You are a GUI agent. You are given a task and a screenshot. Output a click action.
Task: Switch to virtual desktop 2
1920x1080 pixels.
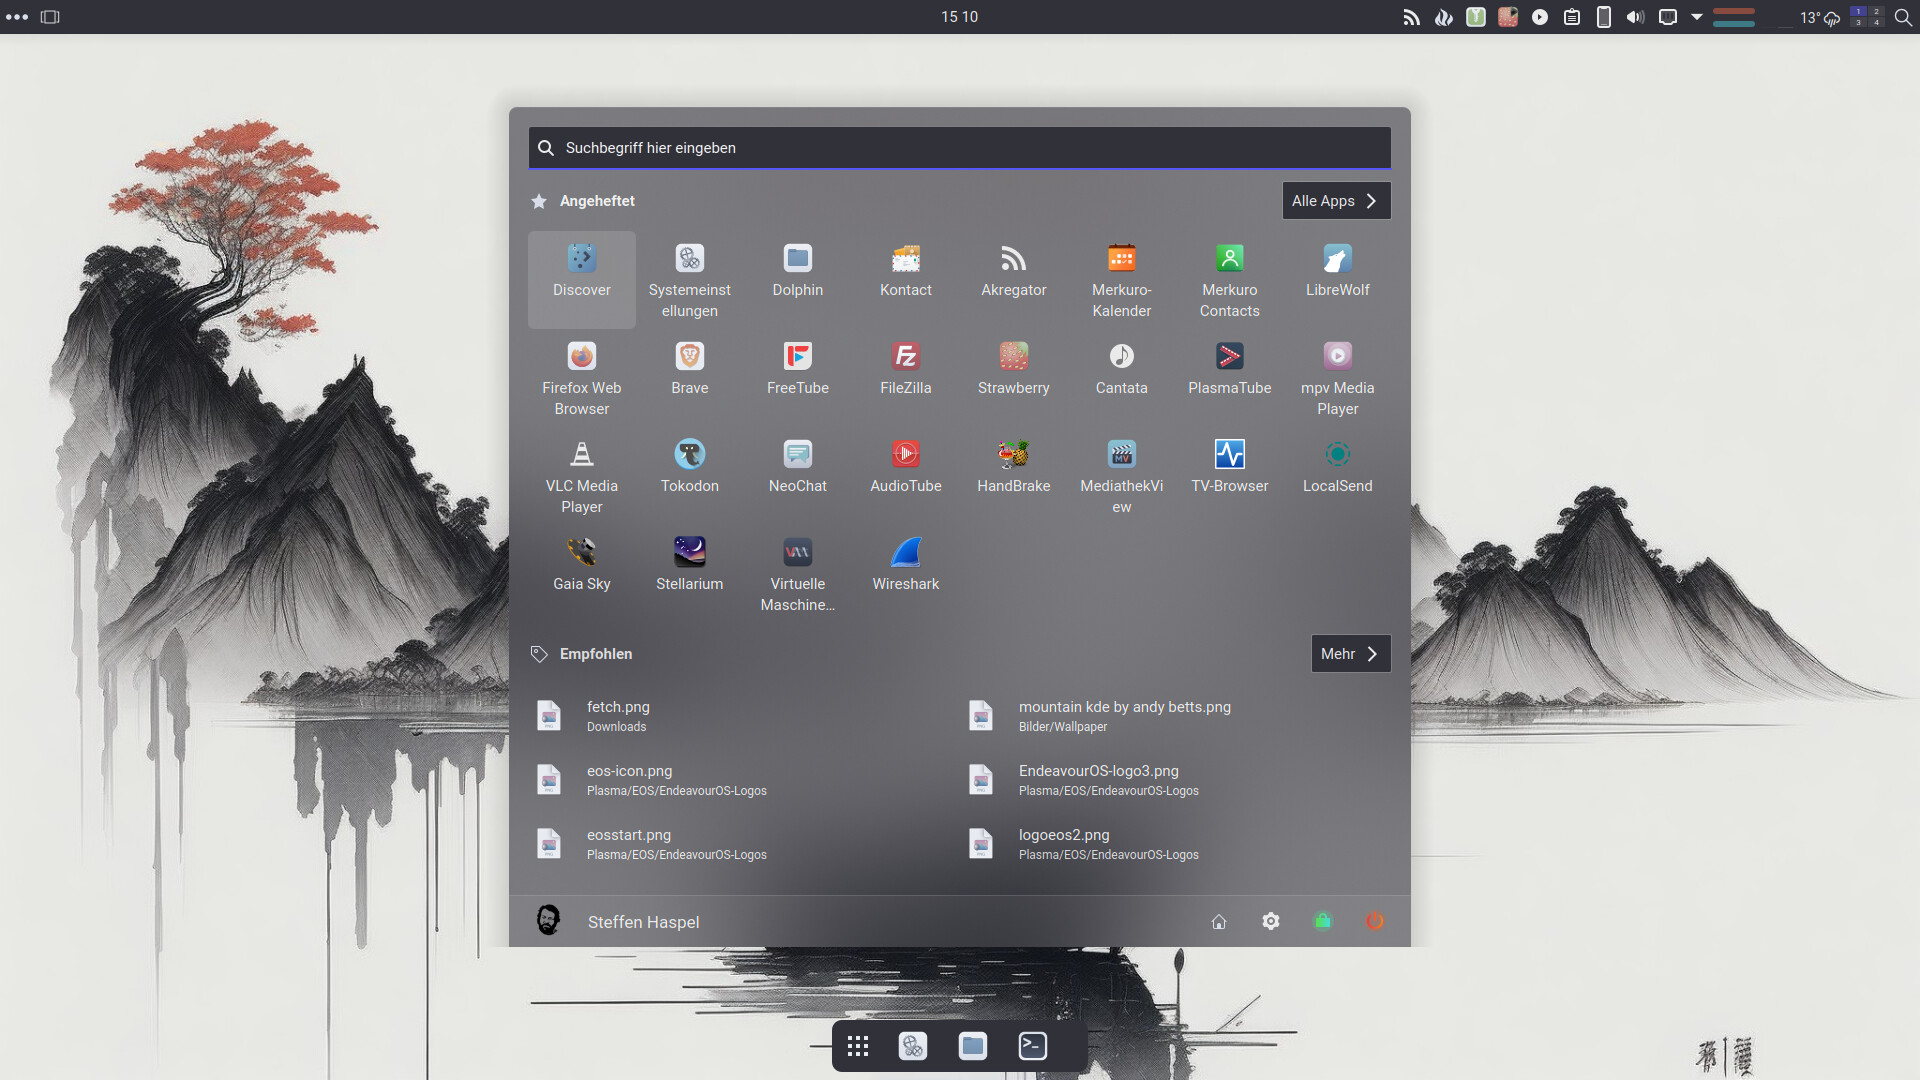(x=1876, y=11)
